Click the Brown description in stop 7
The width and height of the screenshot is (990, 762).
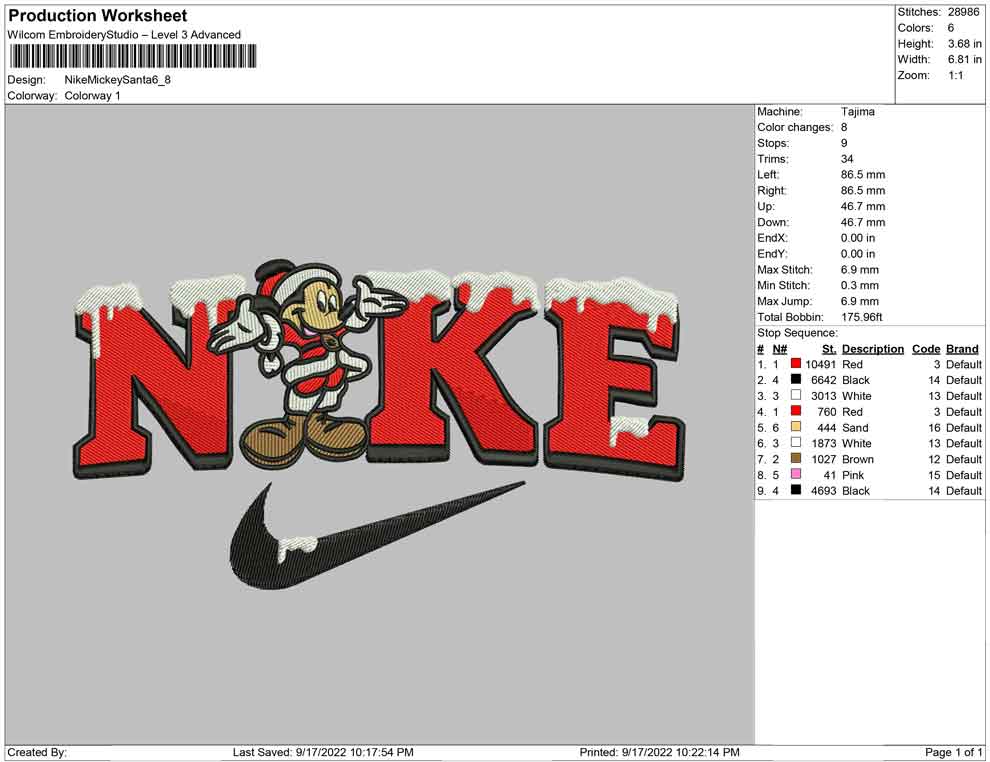[x=857, y=459]
